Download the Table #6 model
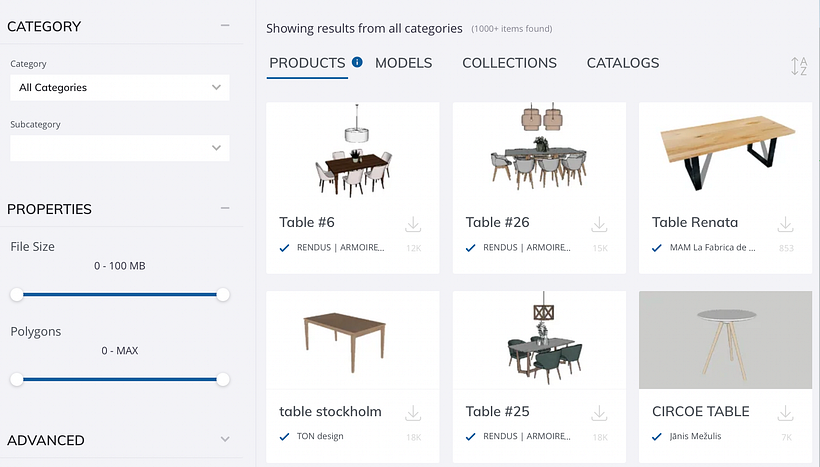This screenshot has height=467, width=820. pyautogui.click(x=413, y=224)
